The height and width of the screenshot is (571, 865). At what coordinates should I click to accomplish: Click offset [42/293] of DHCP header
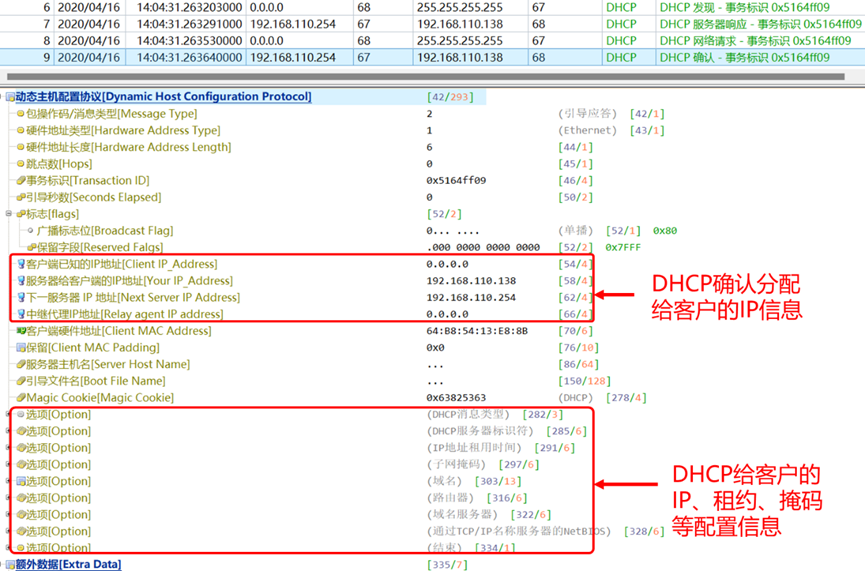click(451, 97)
